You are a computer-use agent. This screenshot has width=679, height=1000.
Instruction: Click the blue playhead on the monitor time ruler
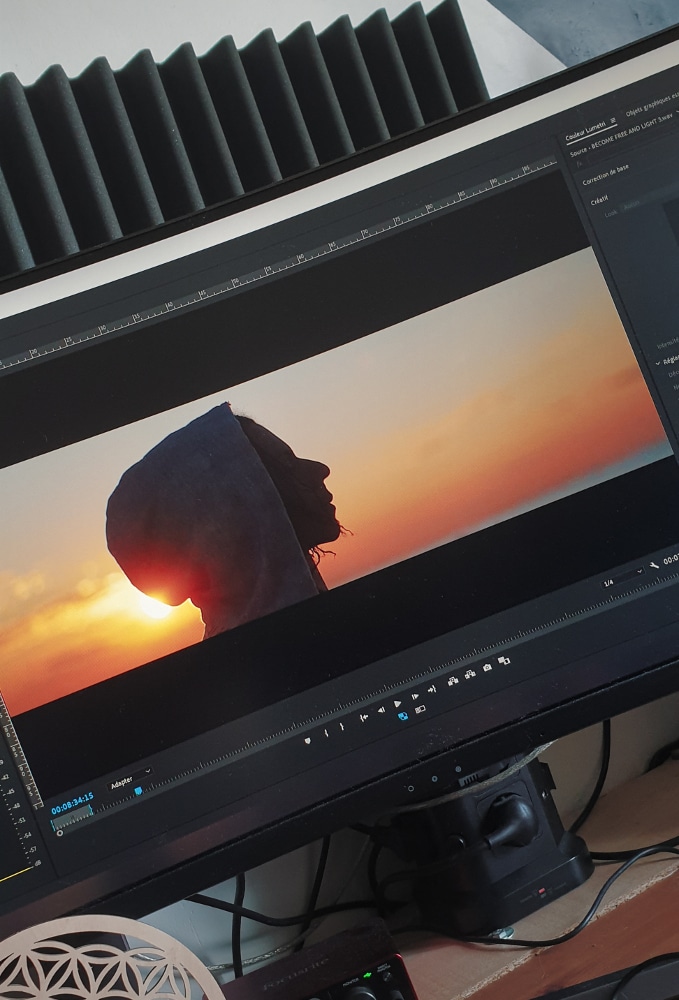[x=138, y=791]
